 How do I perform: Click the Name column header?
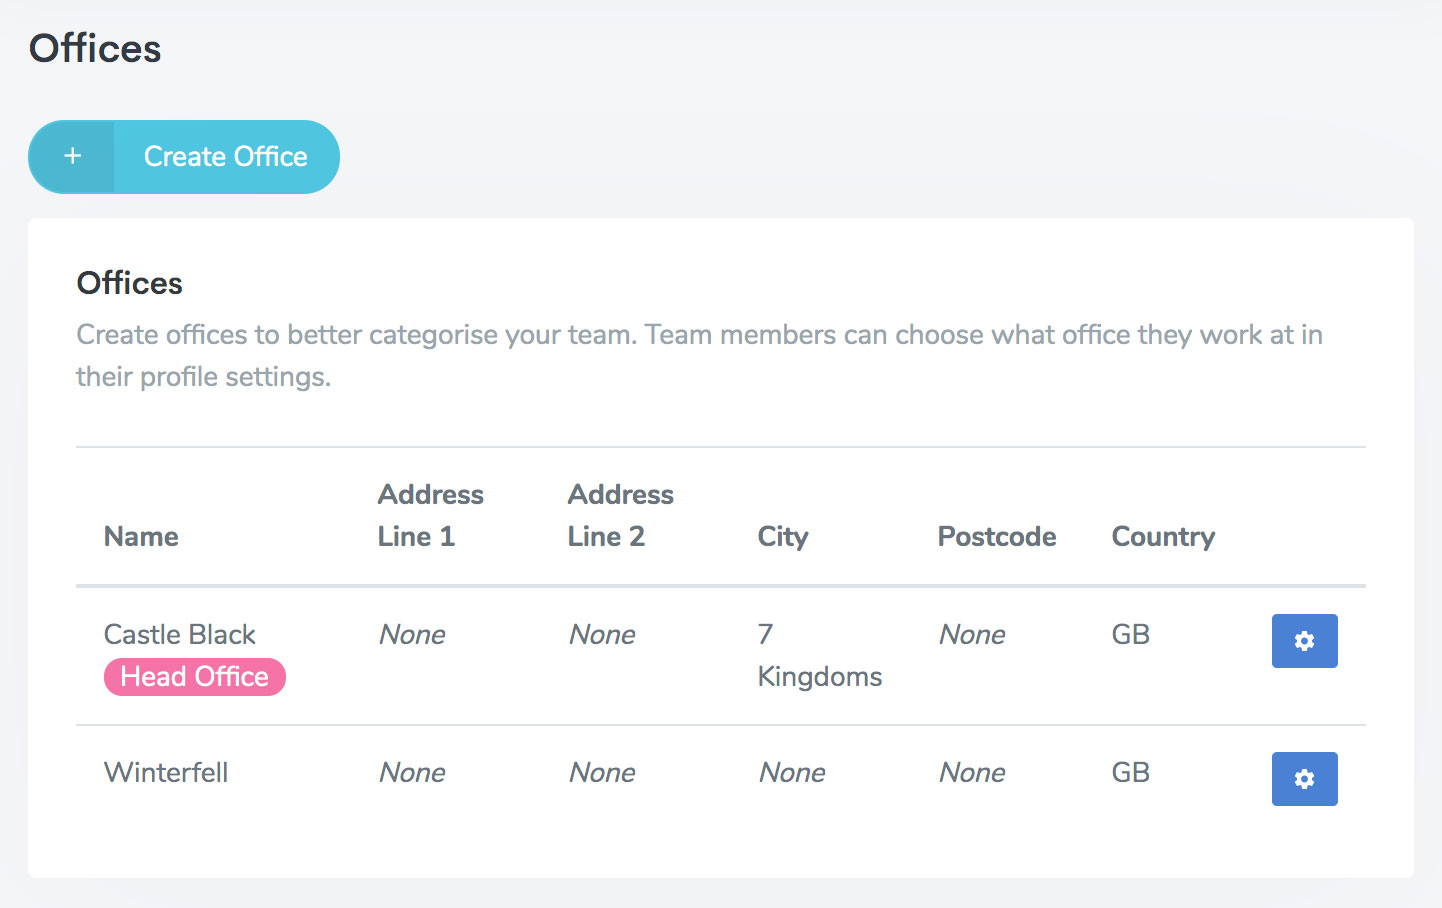pos(141,537)
